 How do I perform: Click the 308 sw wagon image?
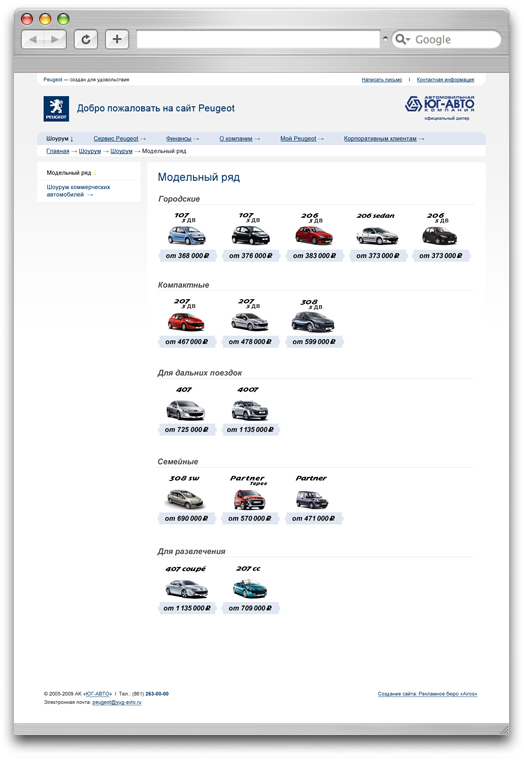pyautogui.click(x=185, y=499)
